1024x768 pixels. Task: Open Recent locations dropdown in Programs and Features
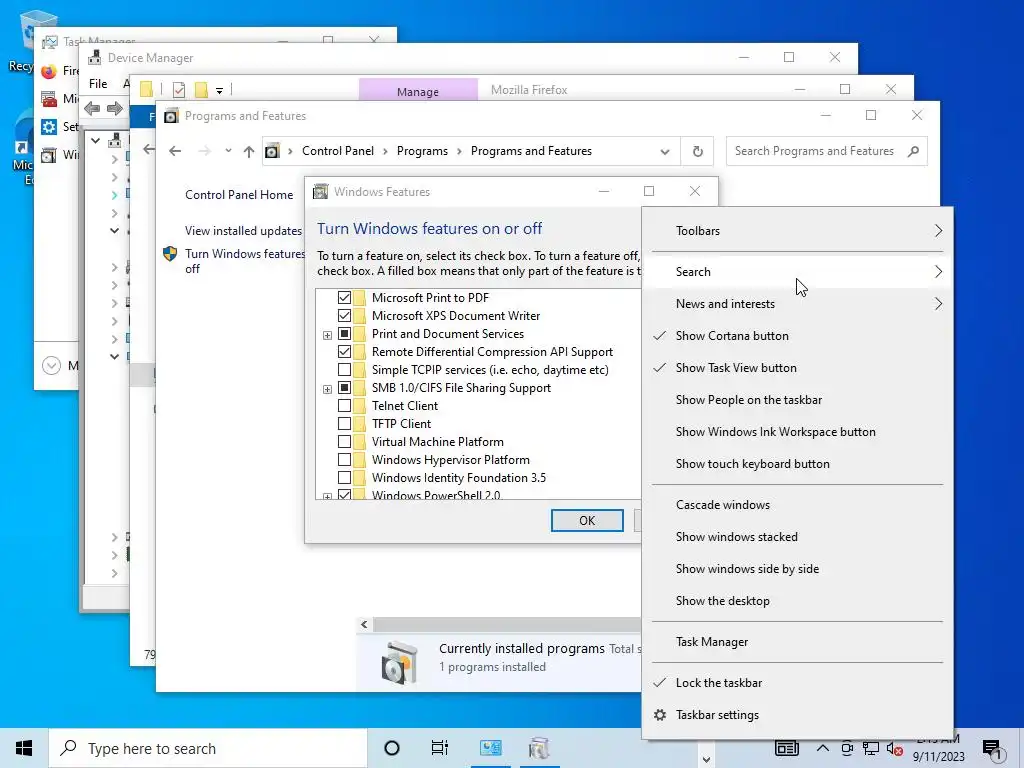228,151
